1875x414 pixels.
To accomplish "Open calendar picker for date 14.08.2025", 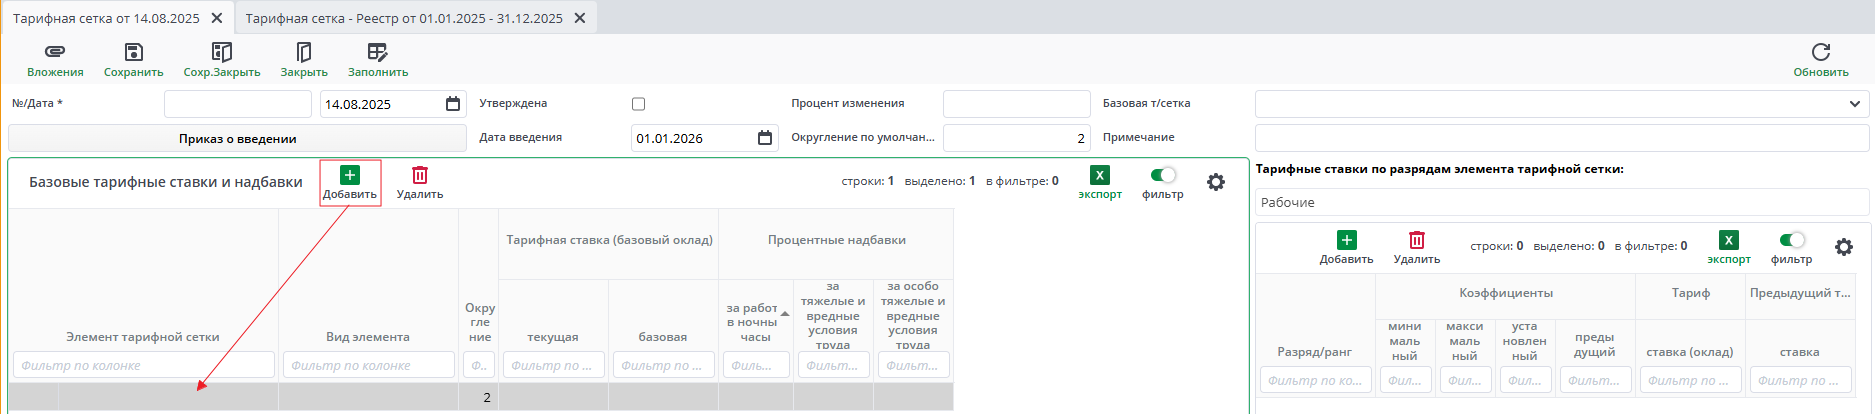I will tap(453, 104).
